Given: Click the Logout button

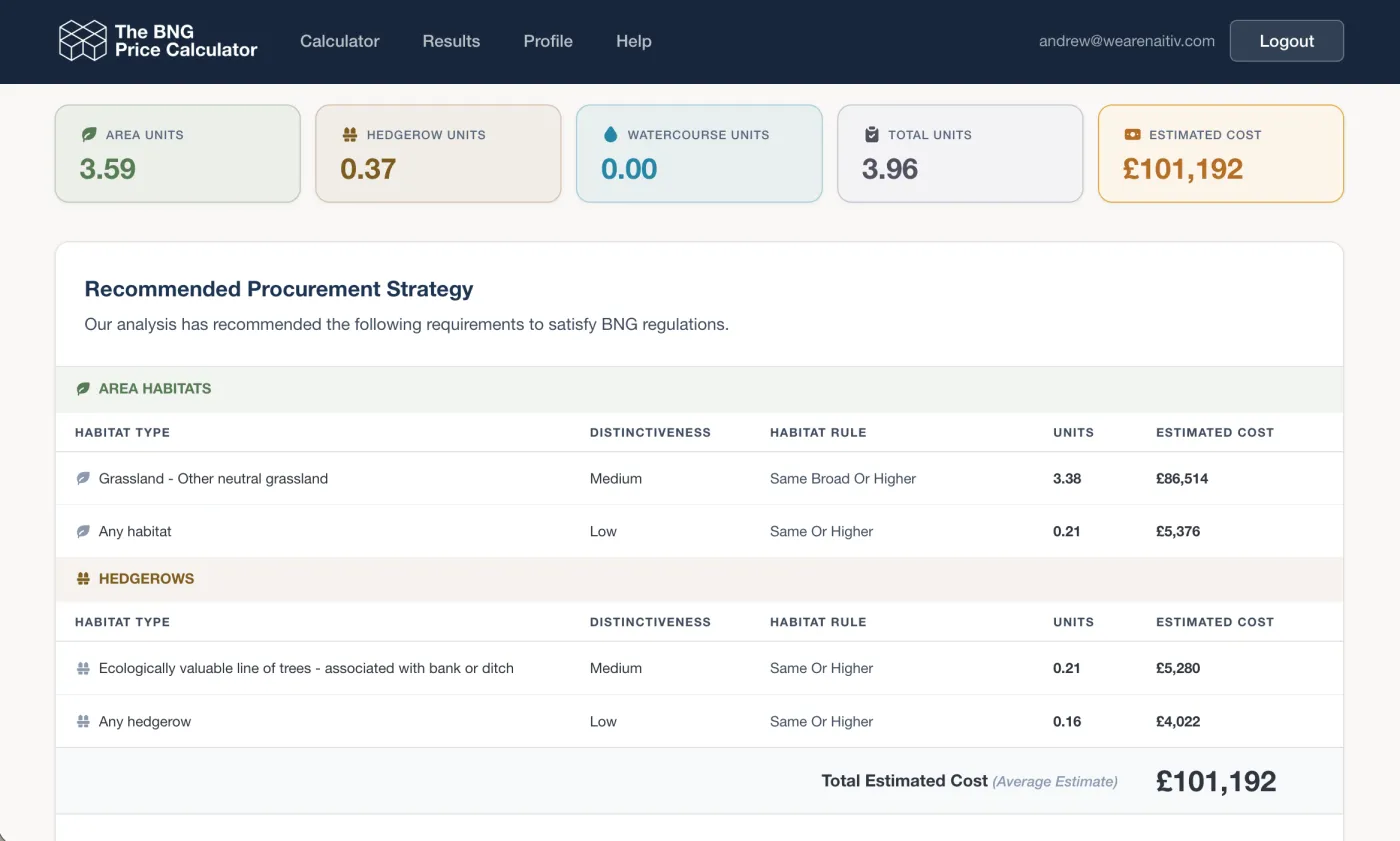Looking at the screenshot, I should click(1287, 41).
